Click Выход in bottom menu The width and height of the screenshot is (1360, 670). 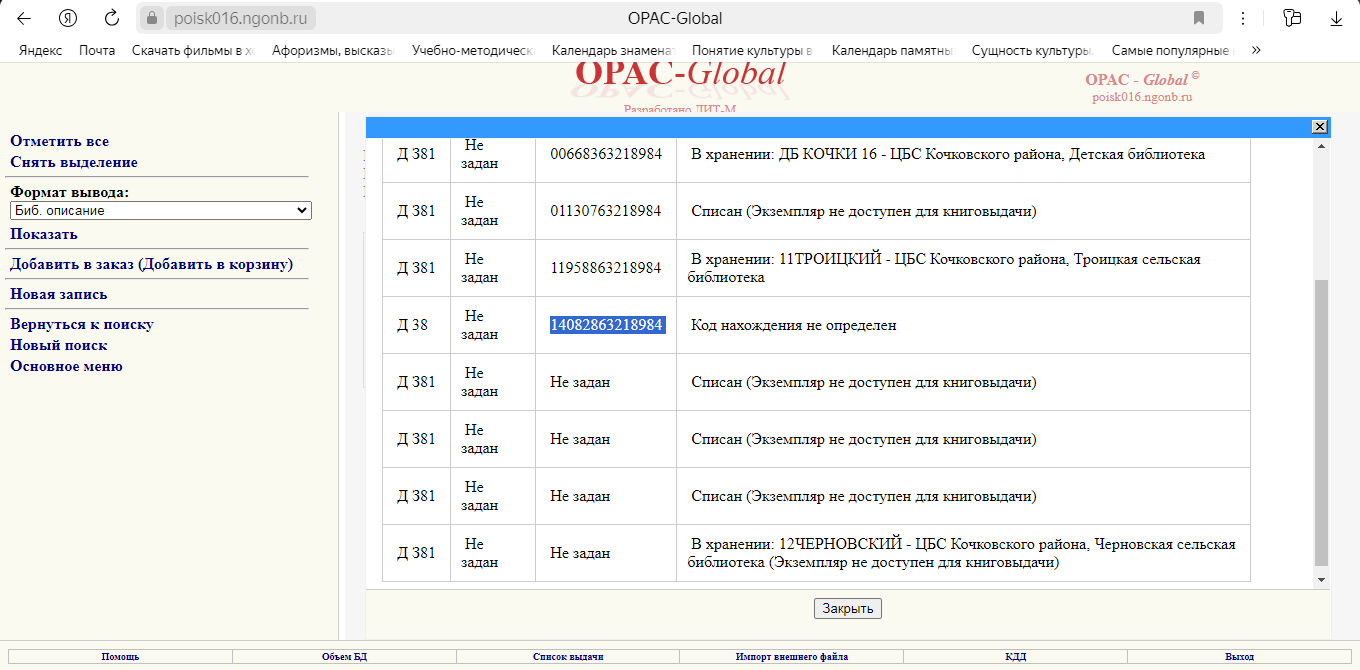1239,657
